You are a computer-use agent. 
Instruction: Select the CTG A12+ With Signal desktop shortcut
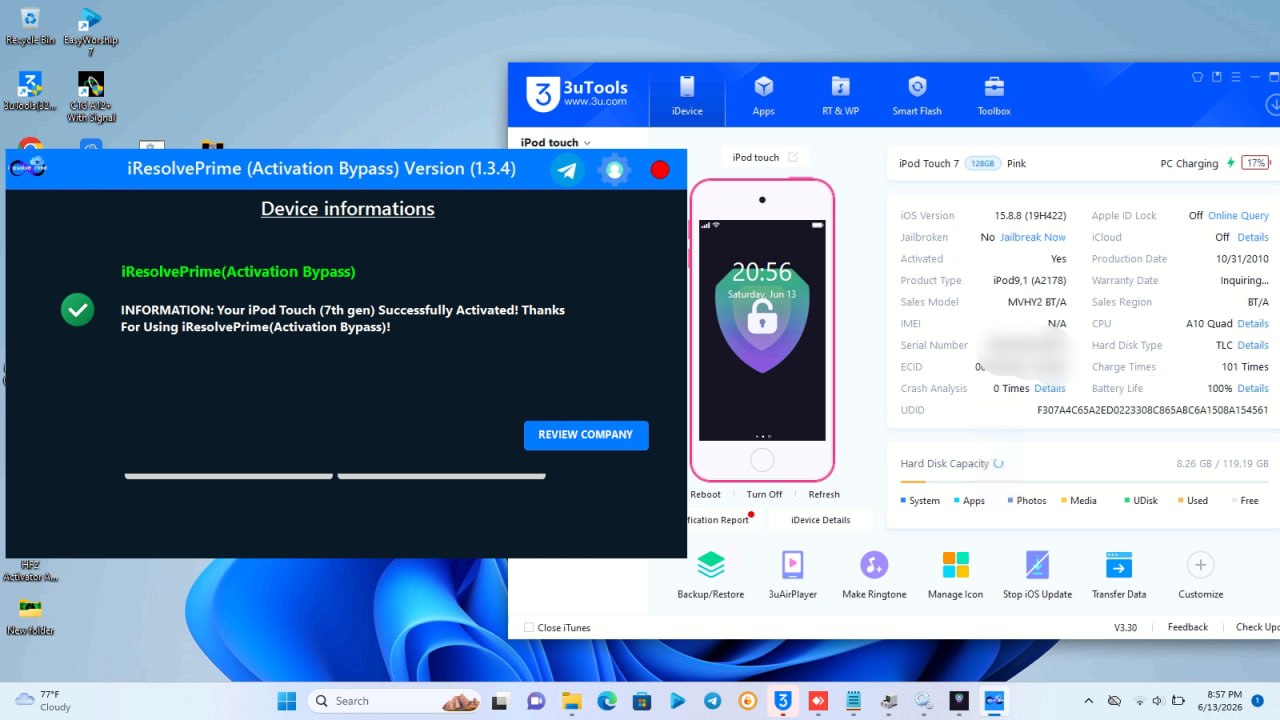click(91, 97)
